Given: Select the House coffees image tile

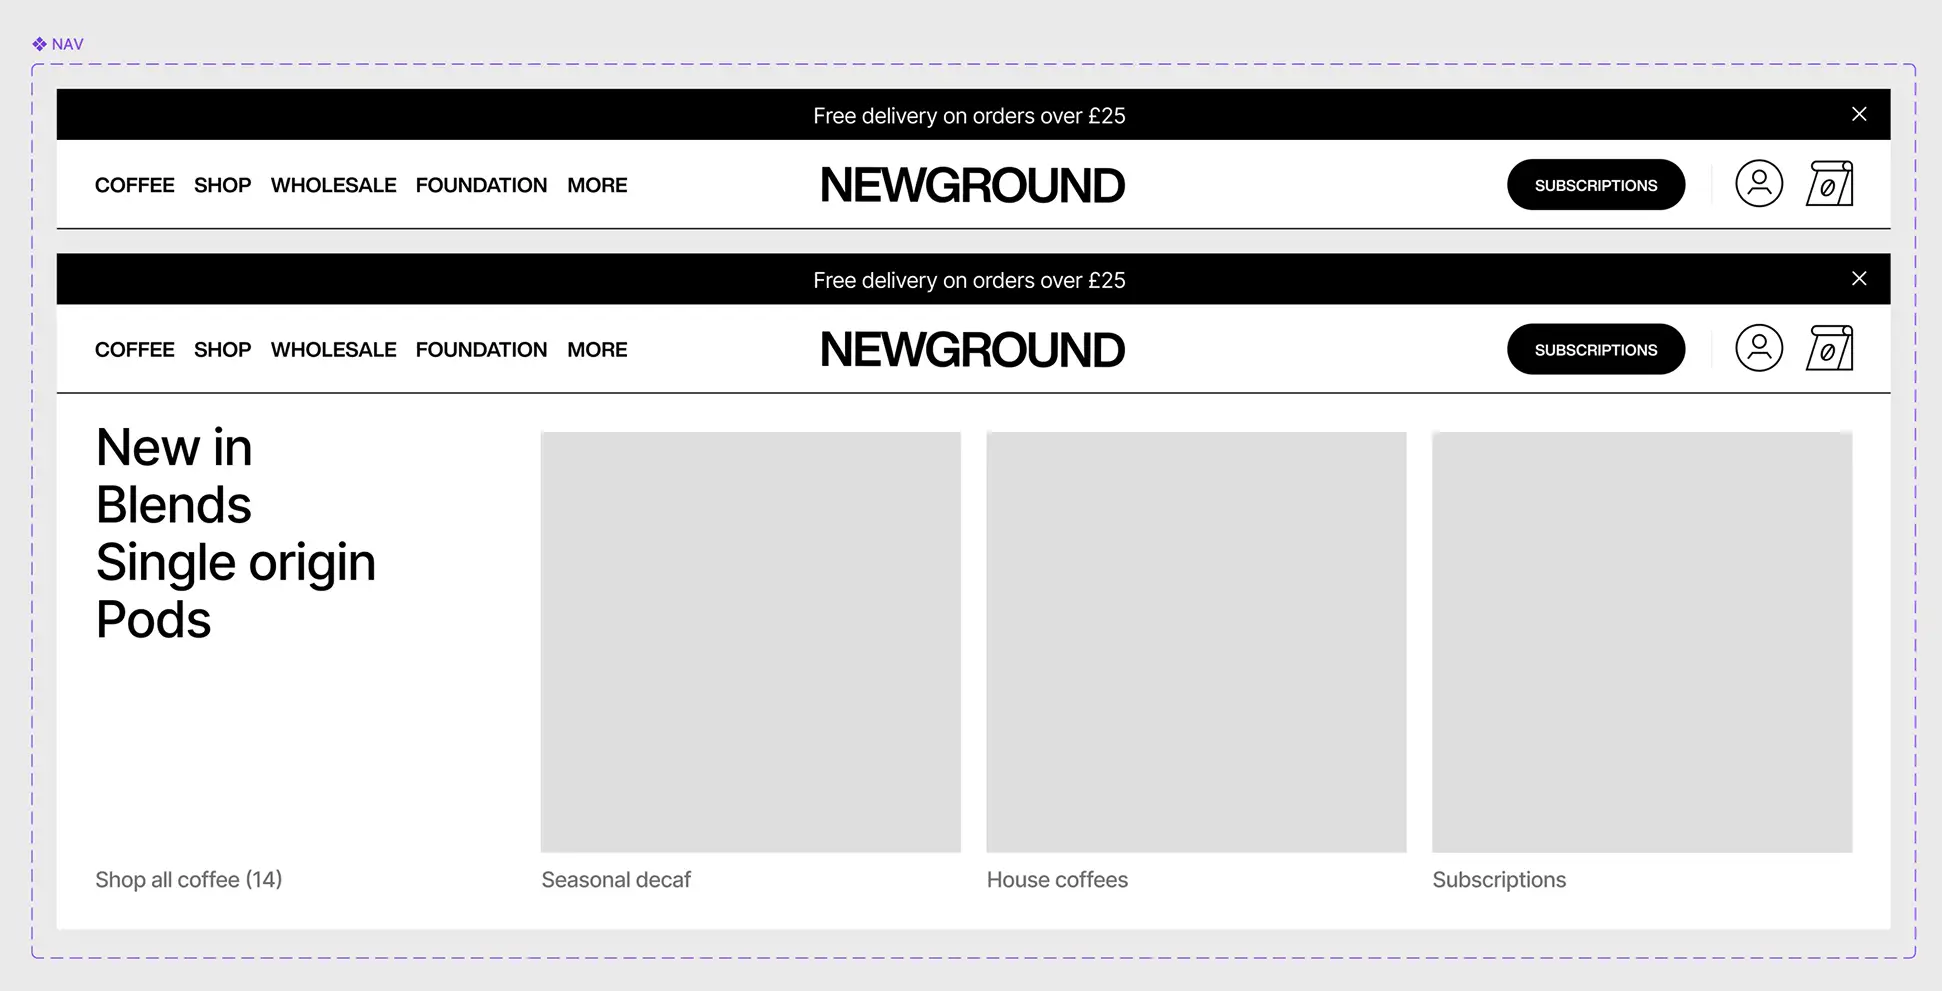Looking at the screenshot, I should 1196,642.
